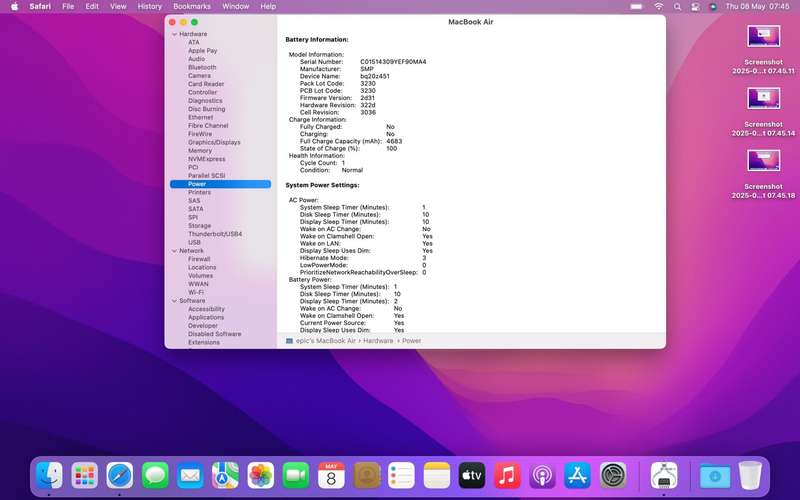Open the Edit menu
800x500 pixels.
coord(92,7)
